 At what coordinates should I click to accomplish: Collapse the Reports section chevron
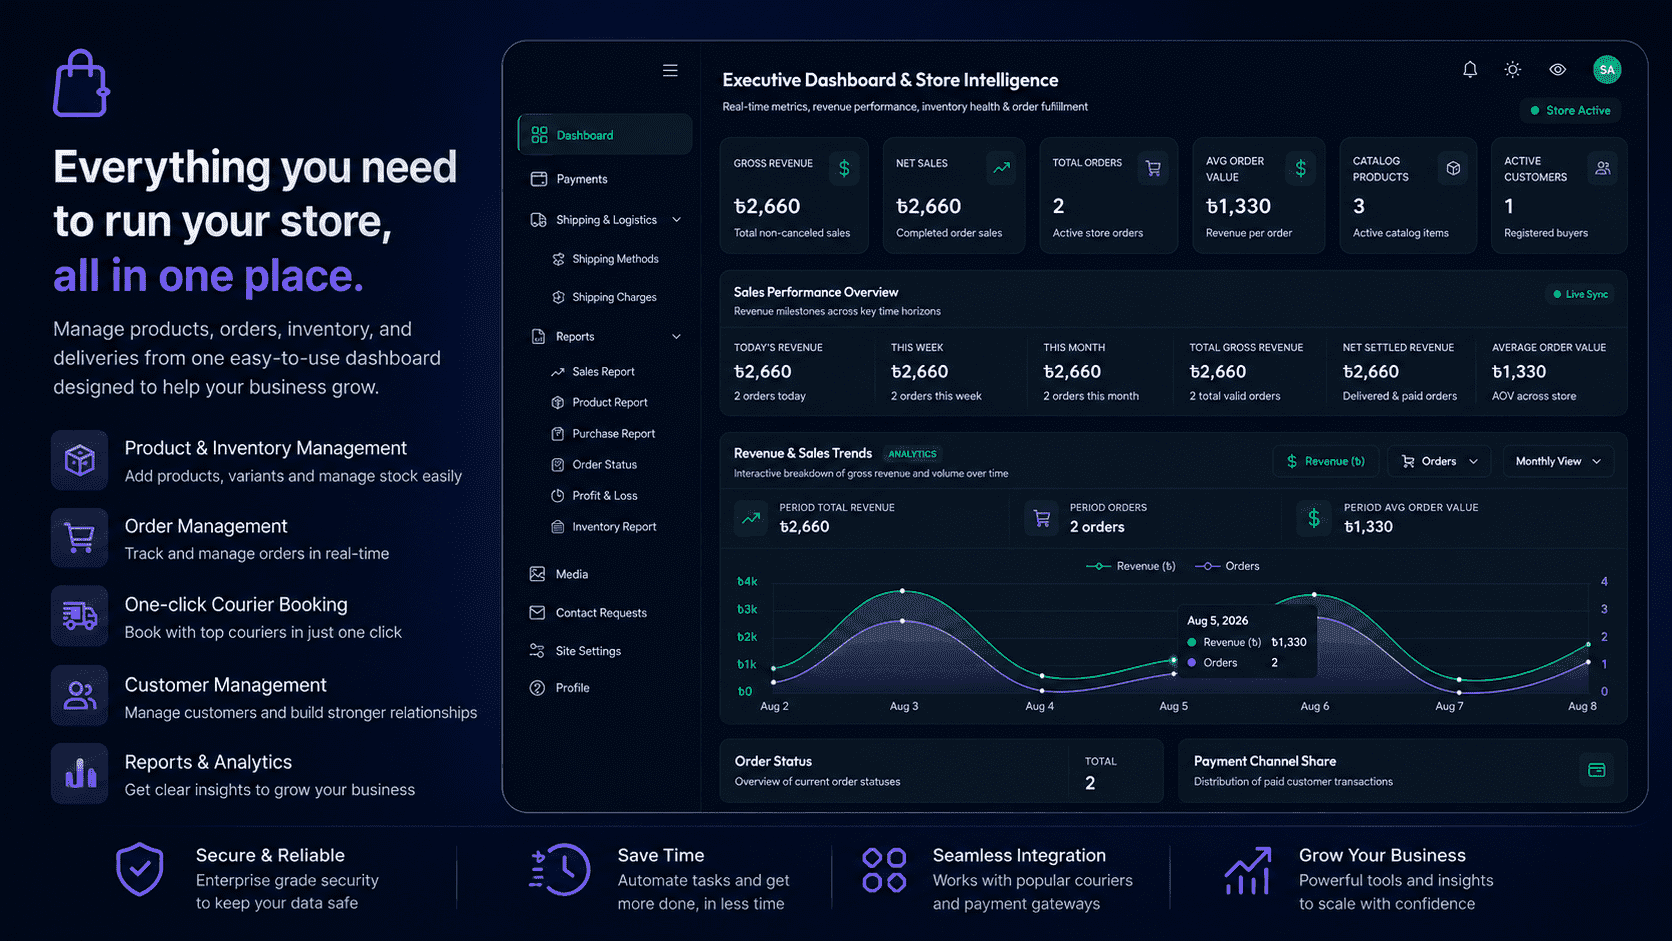(676, 337)
